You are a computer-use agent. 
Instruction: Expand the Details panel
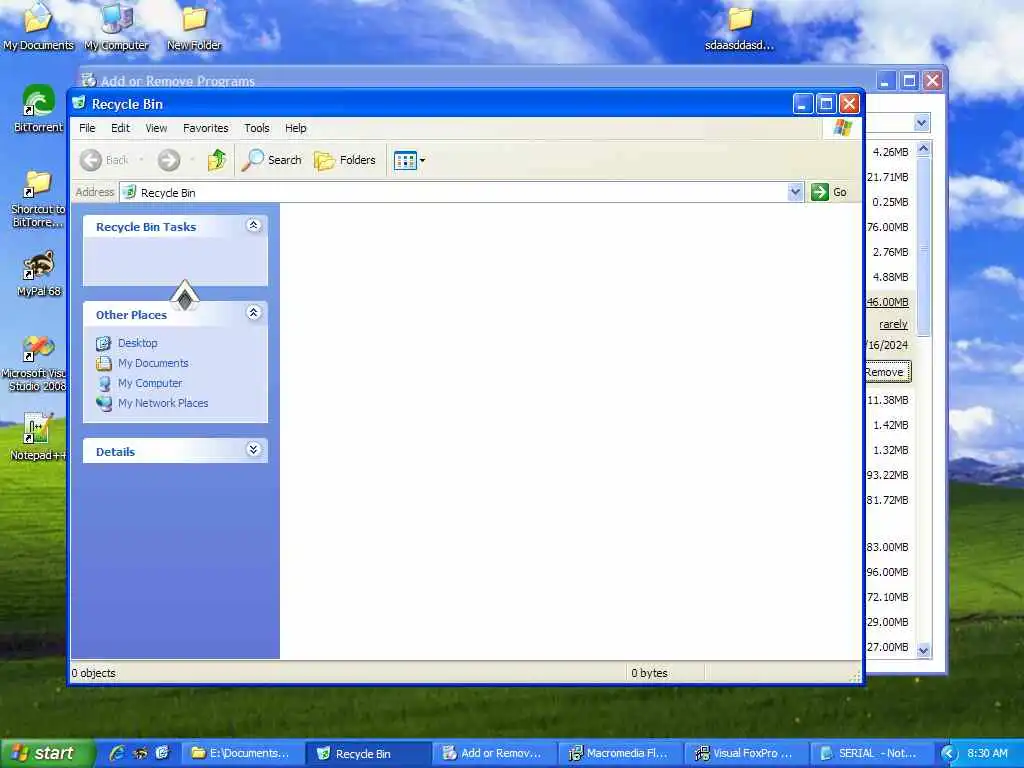coord(253,449)
